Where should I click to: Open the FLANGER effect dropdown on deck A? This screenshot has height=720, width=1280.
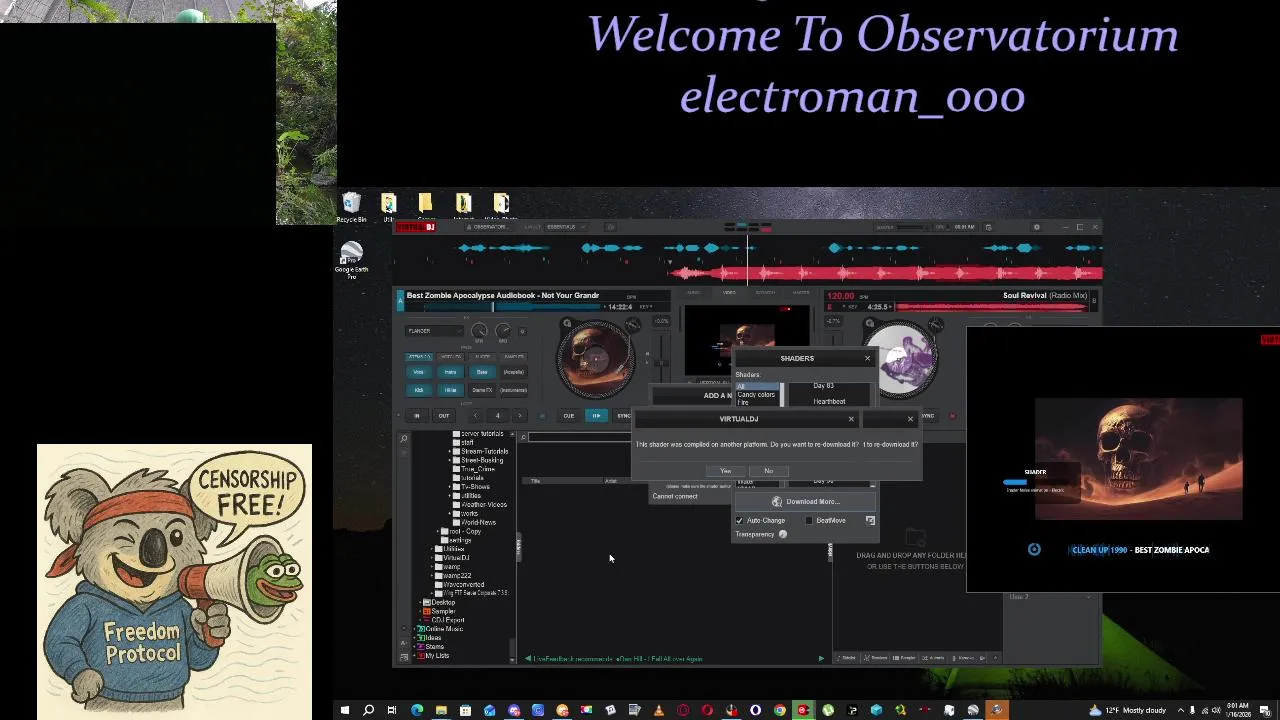pyautogui.click(x=434, y=331)
